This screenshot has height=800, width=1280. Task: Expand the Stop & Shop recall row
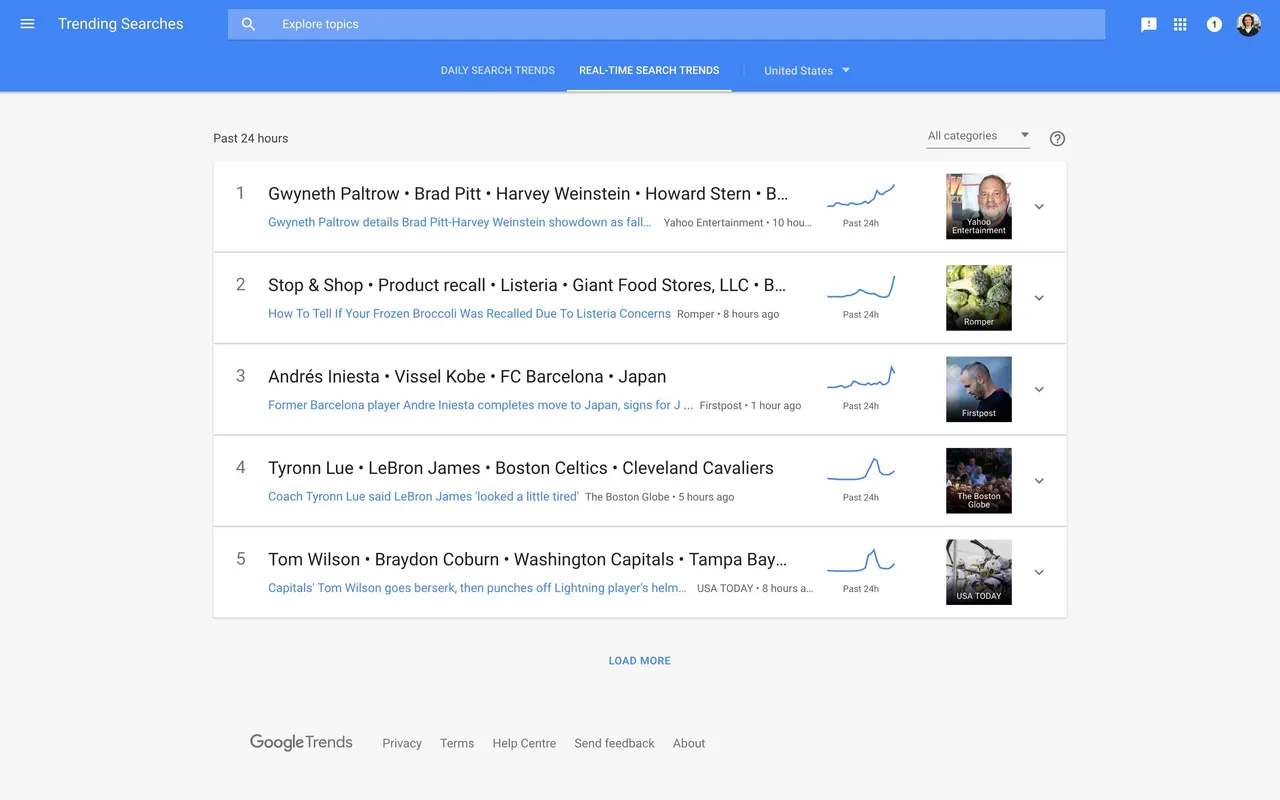(1039, 298)
